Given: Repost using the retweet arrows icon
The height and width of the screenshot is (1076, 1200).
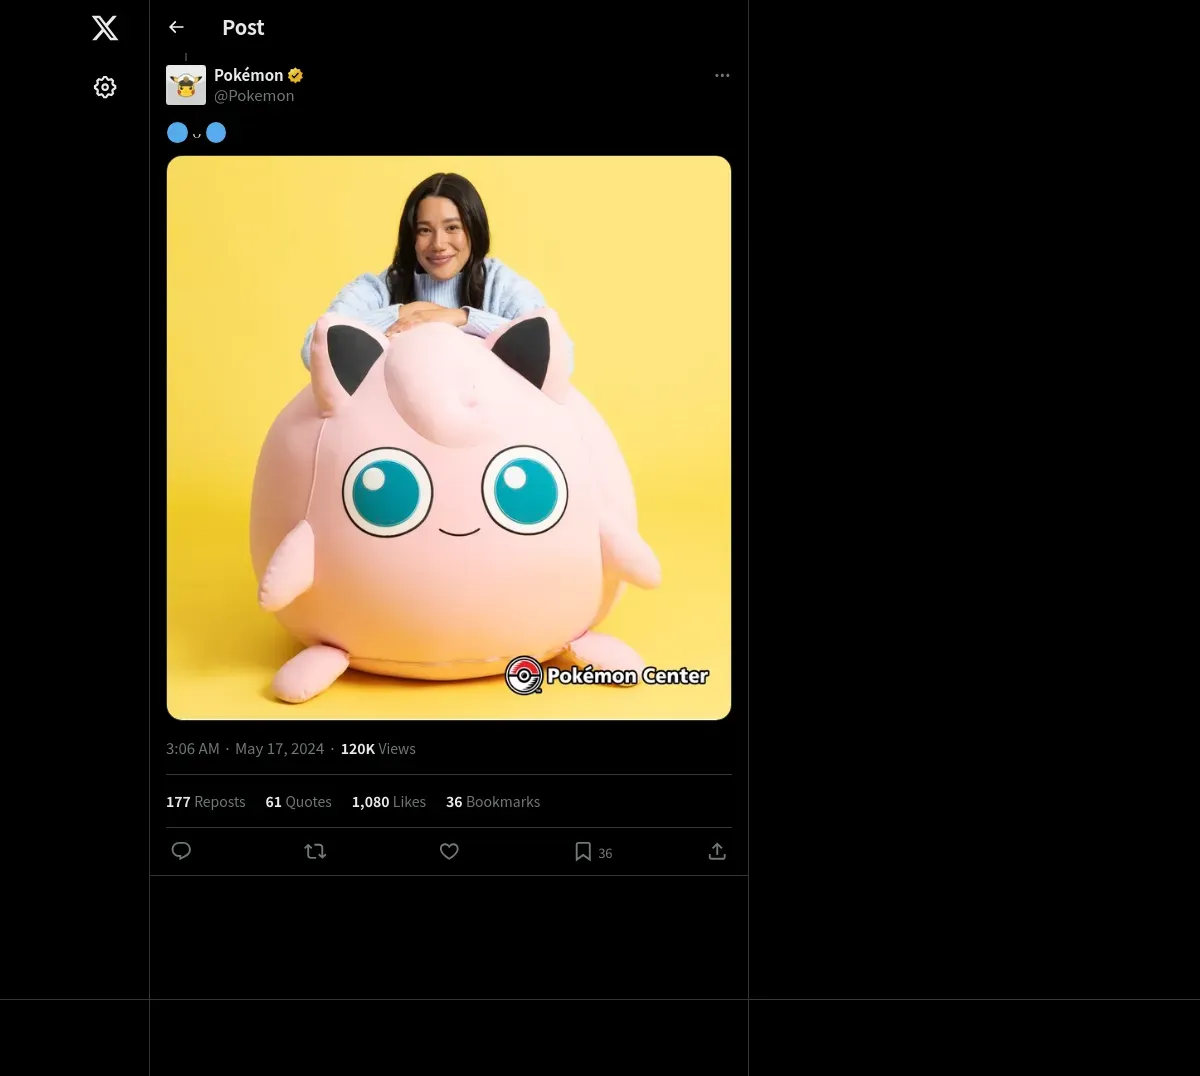Looking at the screenshot, I should point(315,851).
